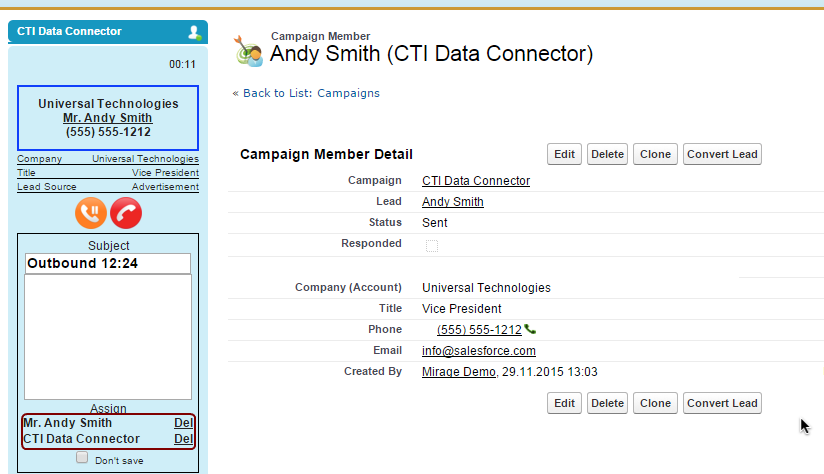Delete CTI Data Connector assignment
Screen dimensions: 824x474
click(x=183, y=439)
